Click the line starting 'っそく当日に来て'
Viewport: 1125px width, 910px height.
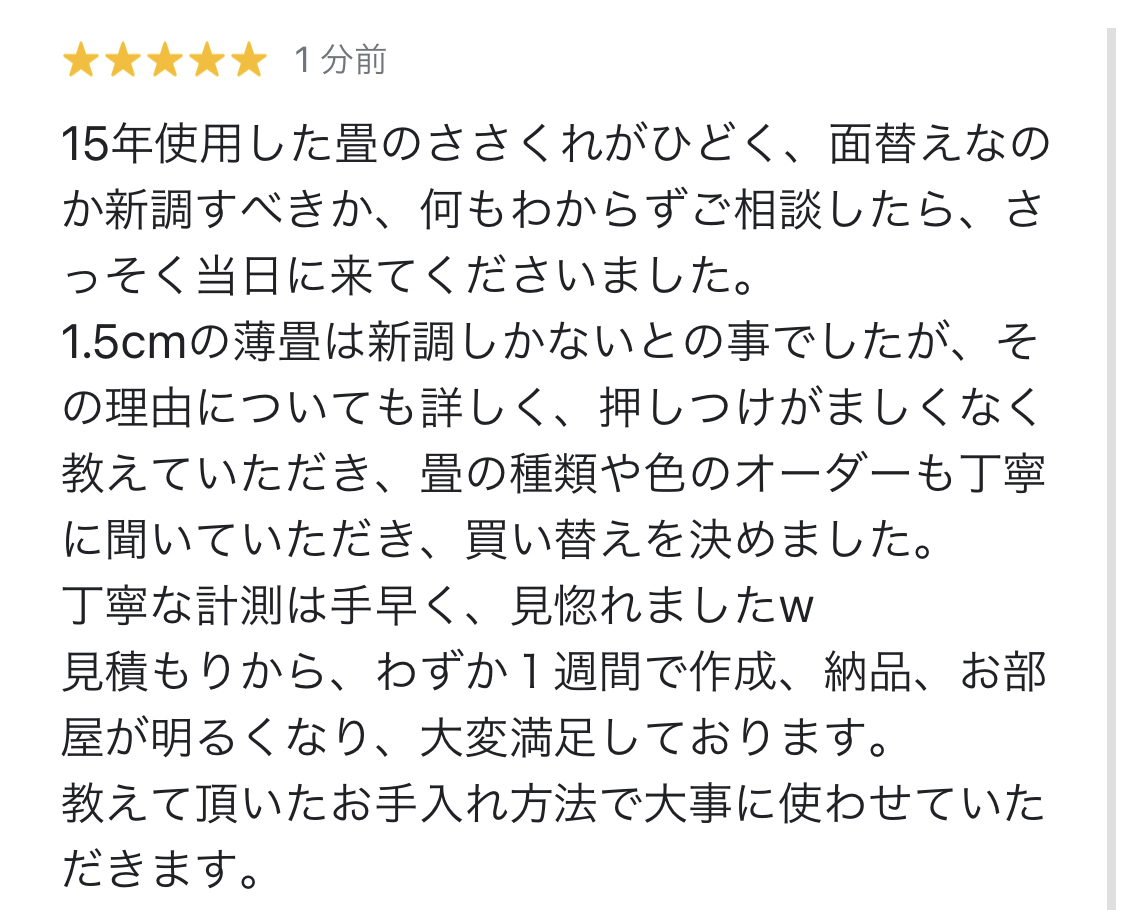coord(409,276)
